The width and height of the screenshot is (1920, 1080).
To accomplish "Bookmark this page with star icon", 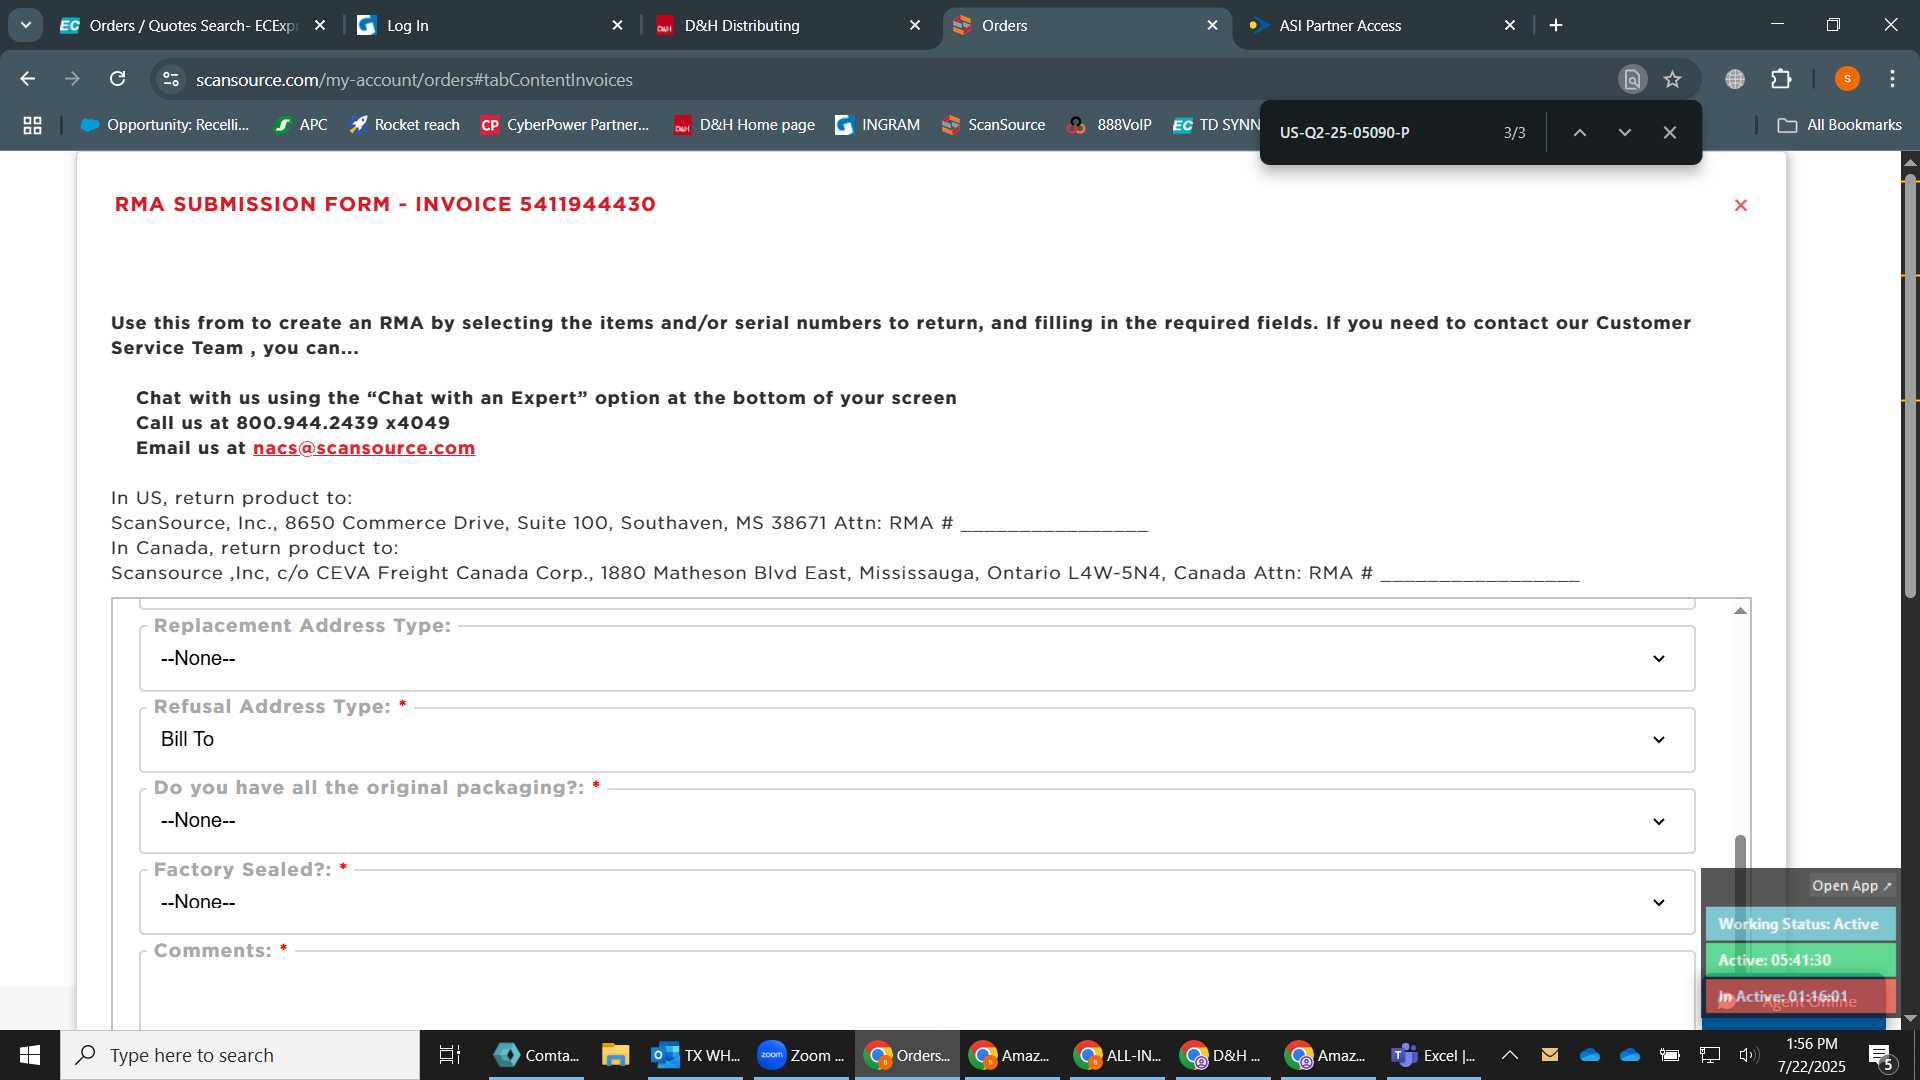I will (x=1672, y=79).
